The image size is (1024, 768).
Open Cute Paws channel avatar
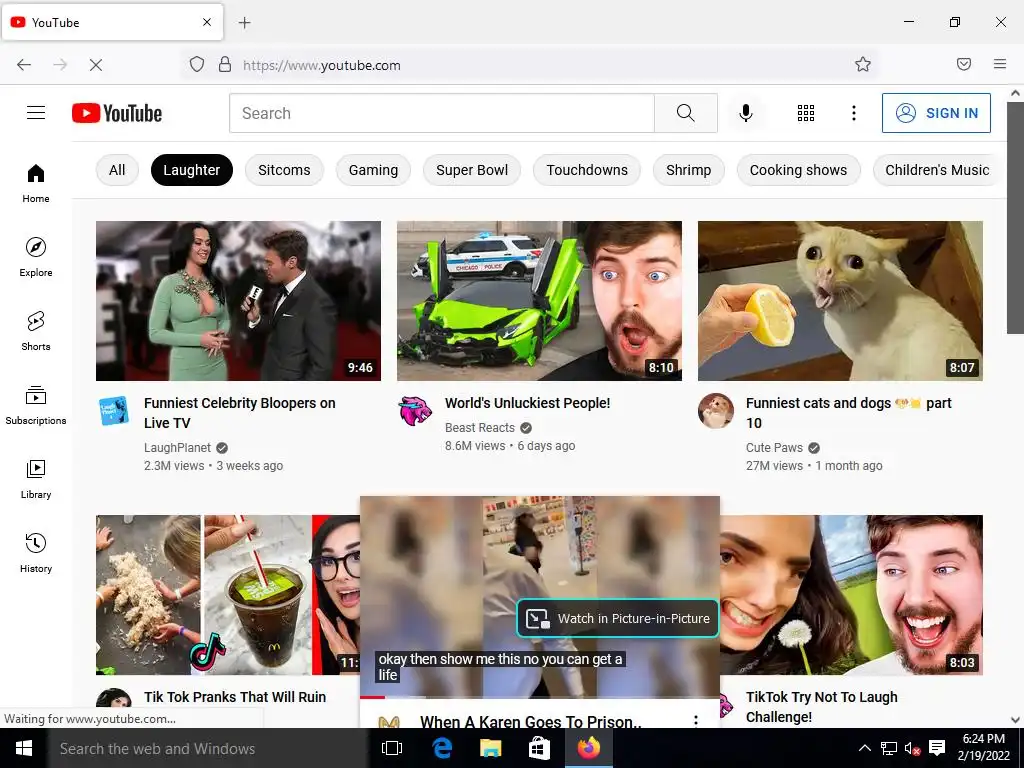716,411
